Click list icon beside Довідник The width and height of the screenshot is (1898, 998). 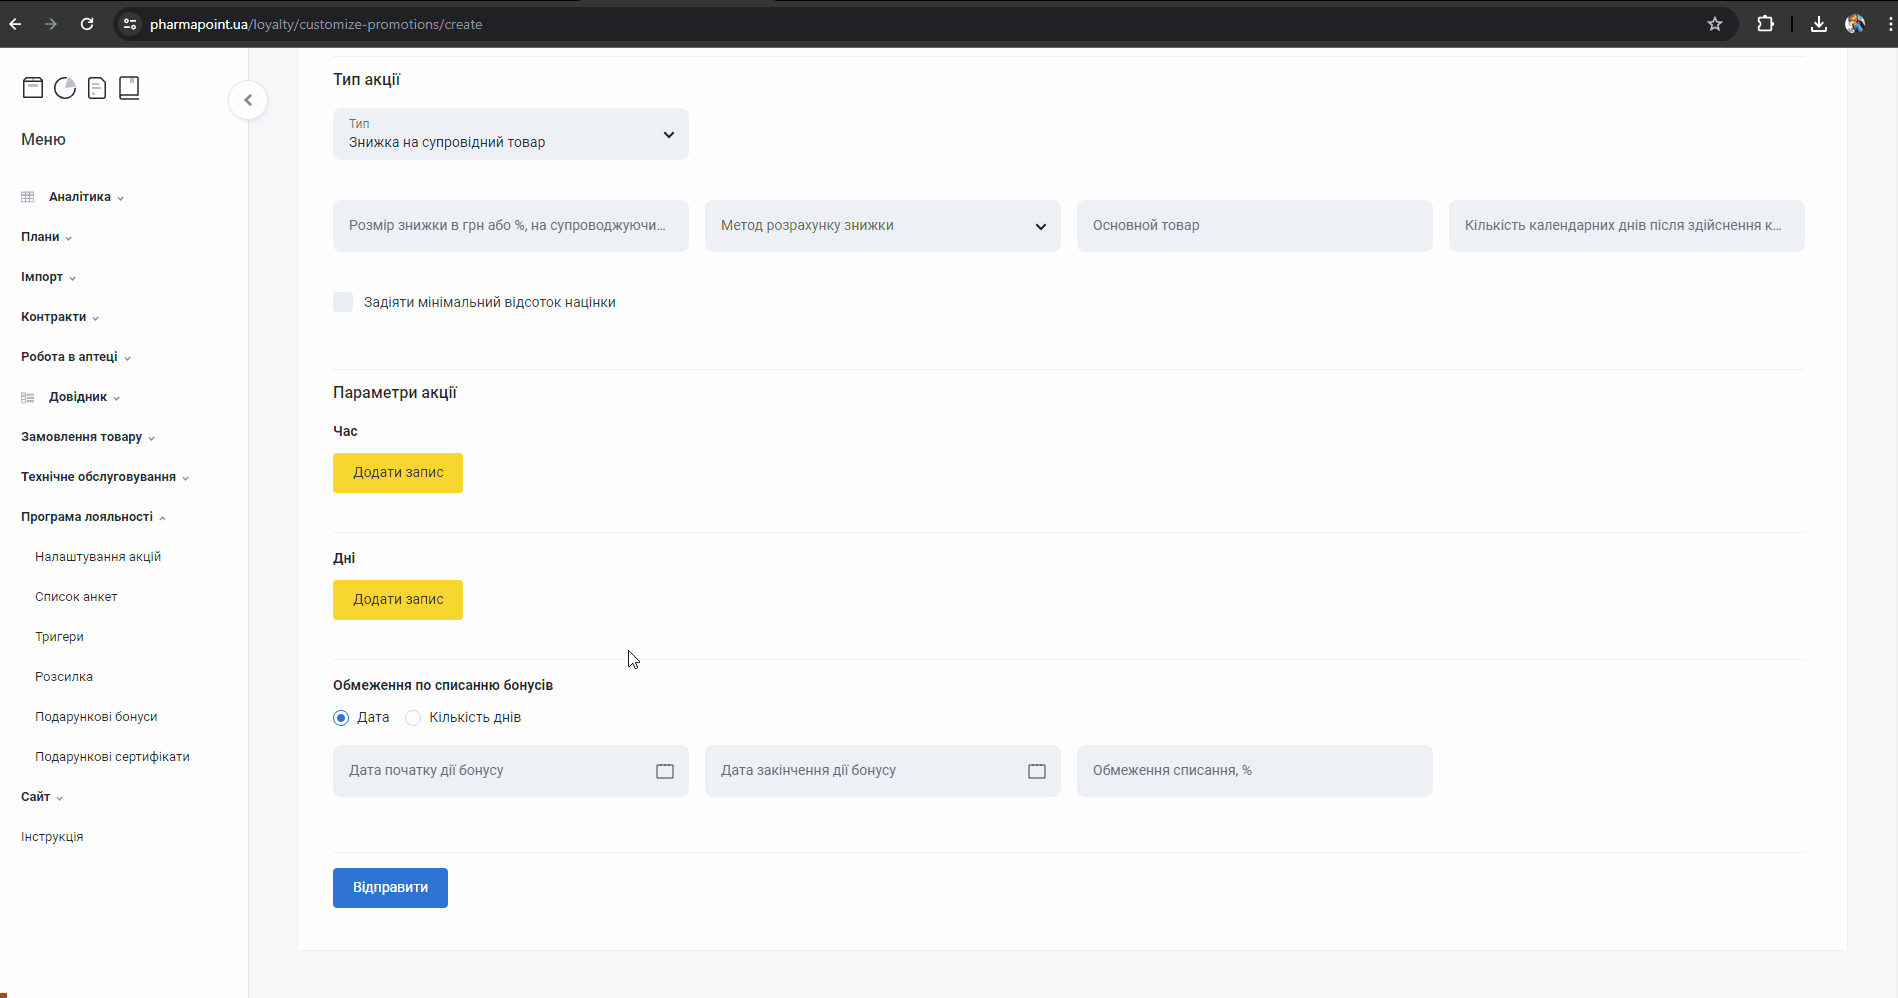point(28,397)
